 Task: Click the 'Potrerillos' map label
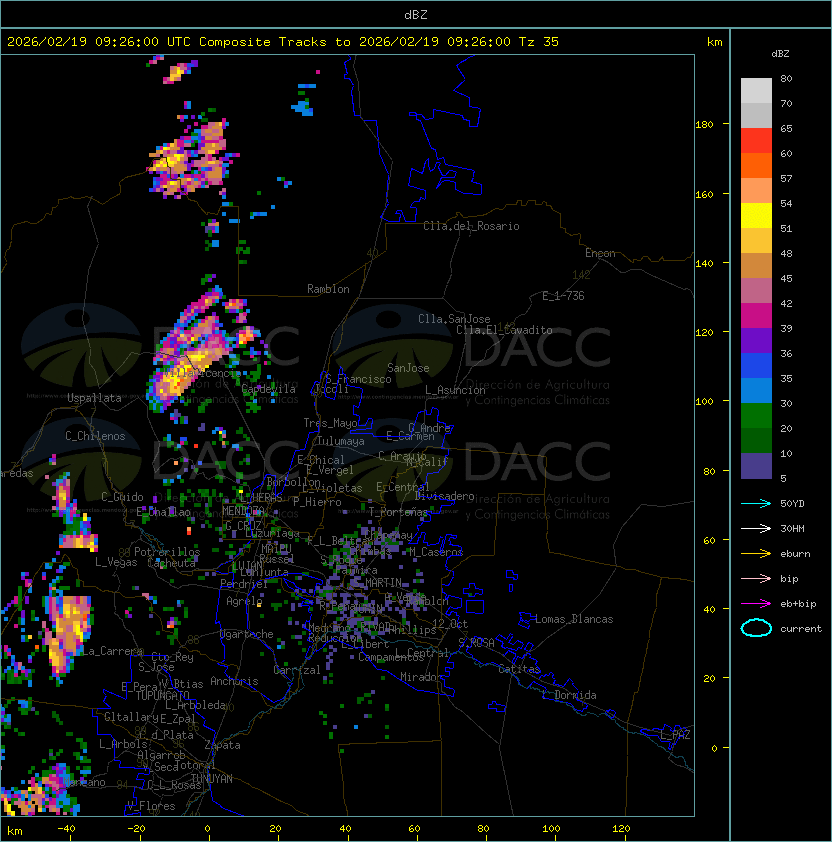click(167, 552)
